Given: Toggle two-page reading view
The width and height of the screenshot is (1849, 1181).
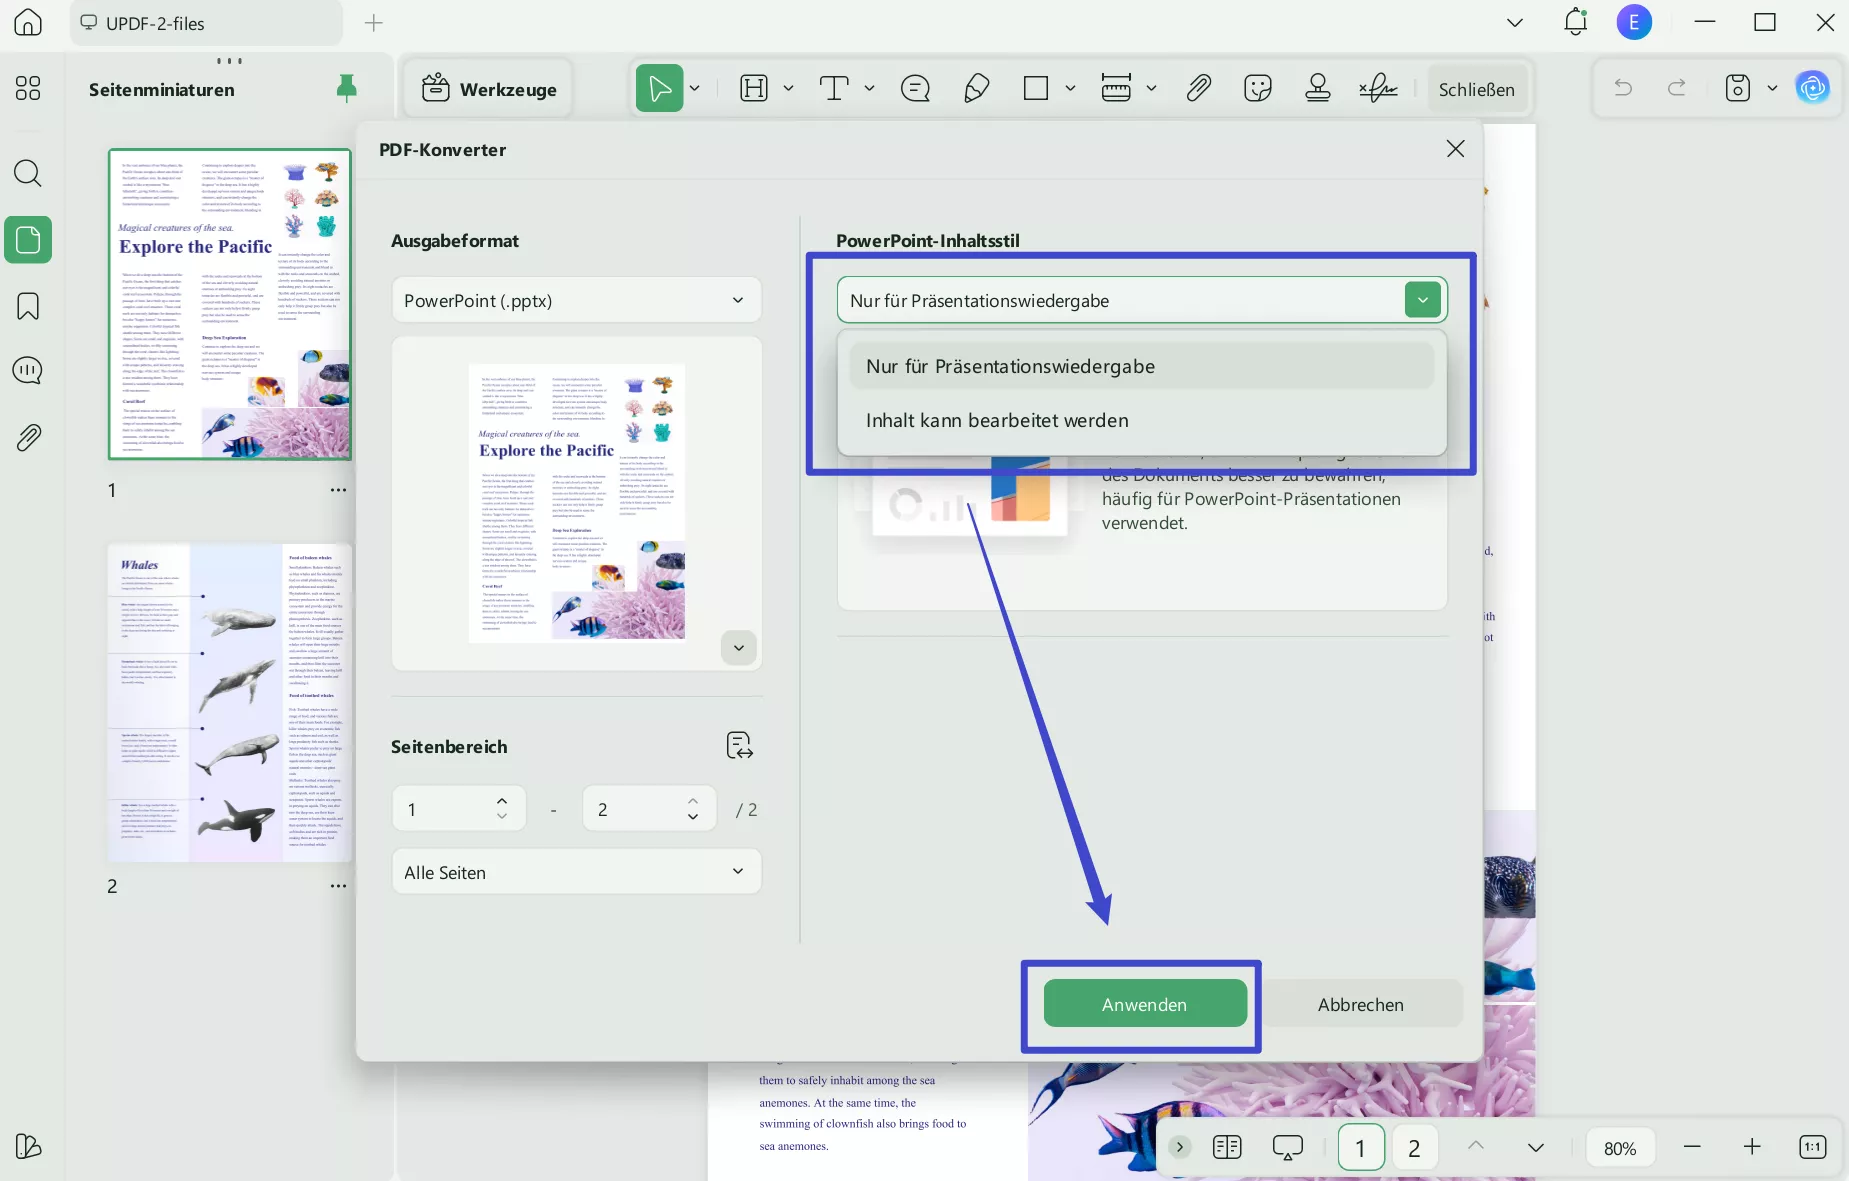Looking at the screenshot, I should [1228, 1148].
